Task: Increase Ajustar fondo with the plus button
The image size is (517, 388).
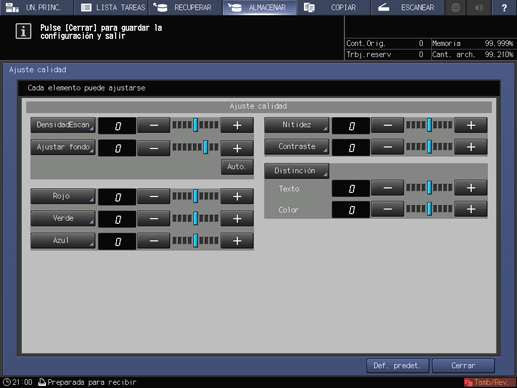Action: coord(237,148)
